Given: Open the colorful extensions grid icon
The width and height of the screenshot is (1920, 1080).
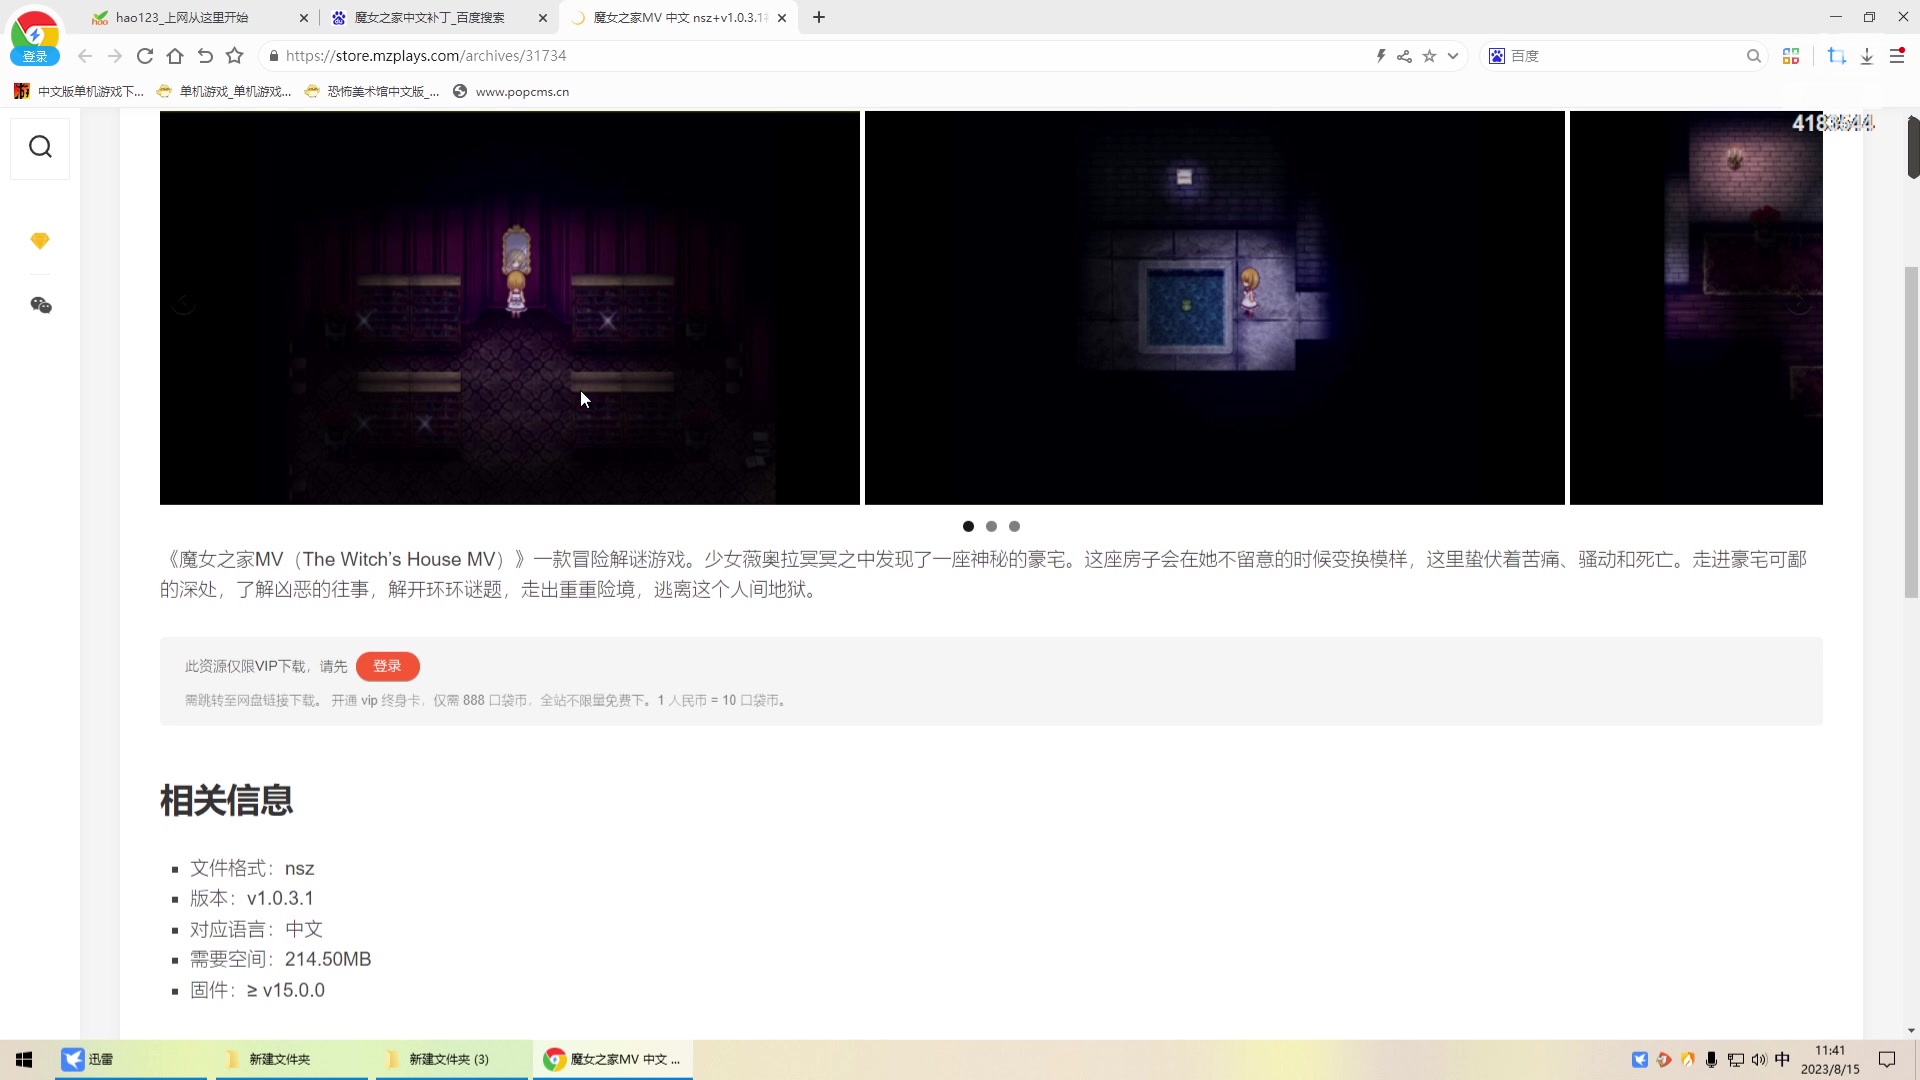Looking at the screenshot, I should tap(1791, 56).
